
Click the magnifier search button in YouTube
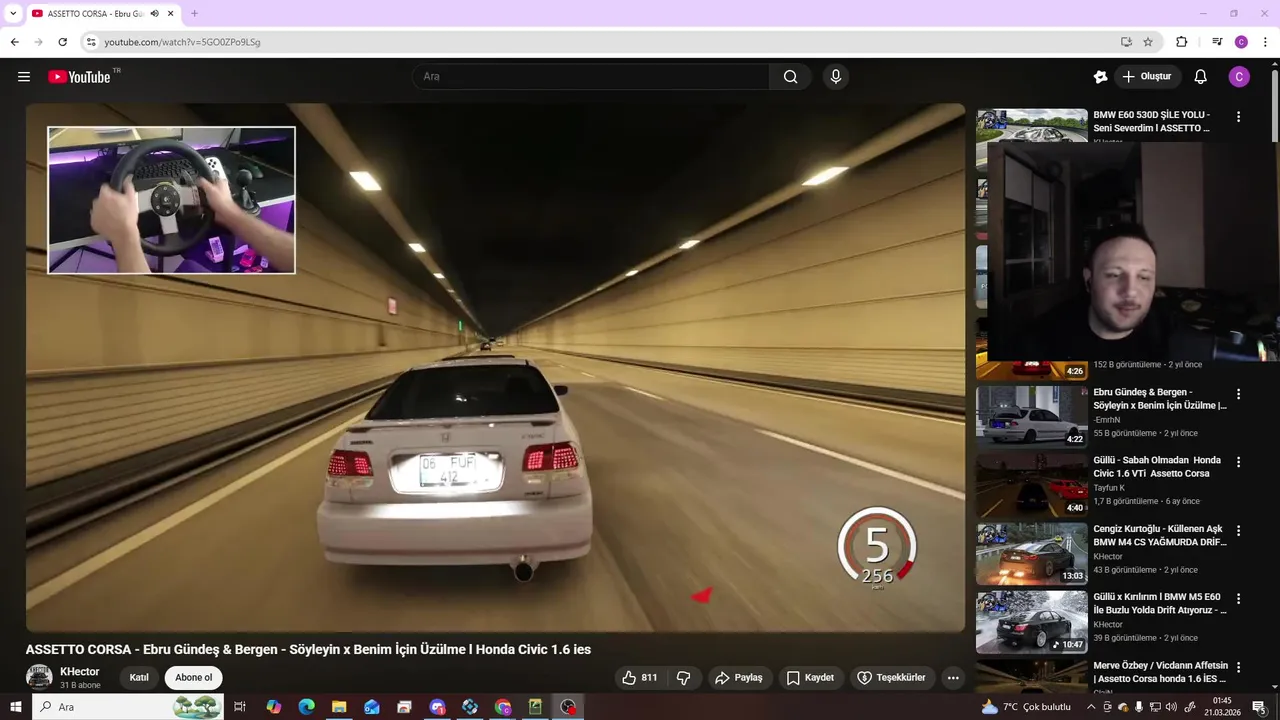coord(791,77)
